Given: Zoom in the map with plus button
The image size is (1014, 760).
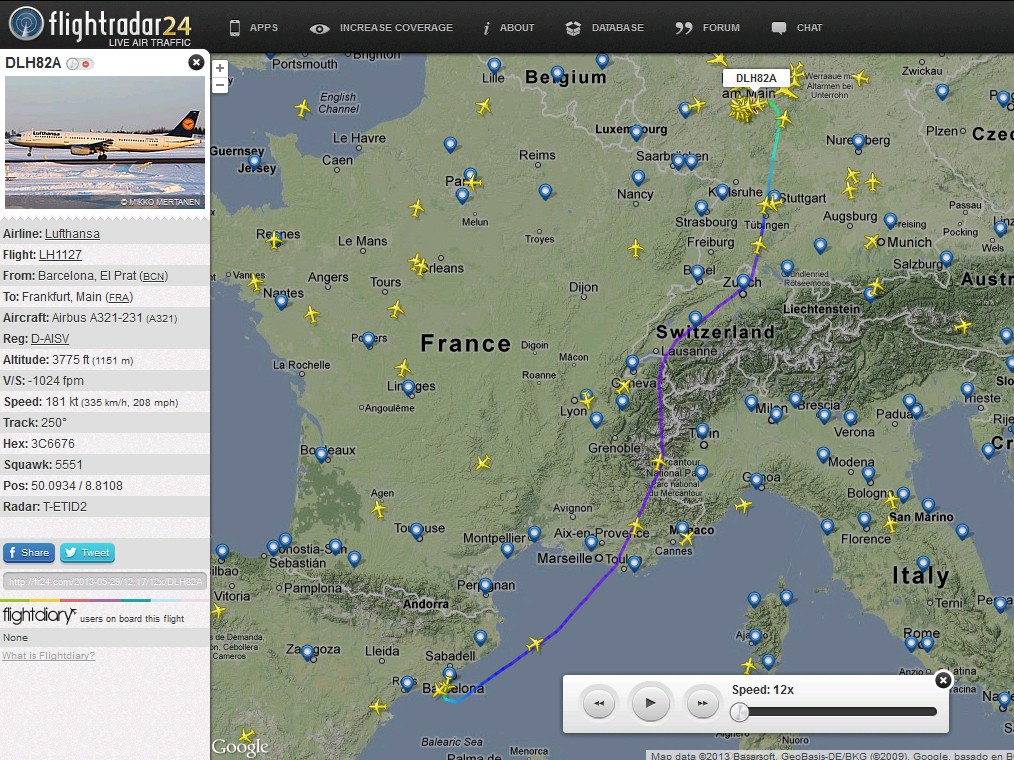Looking at the screenshot, I should click(x=220, y=69).
